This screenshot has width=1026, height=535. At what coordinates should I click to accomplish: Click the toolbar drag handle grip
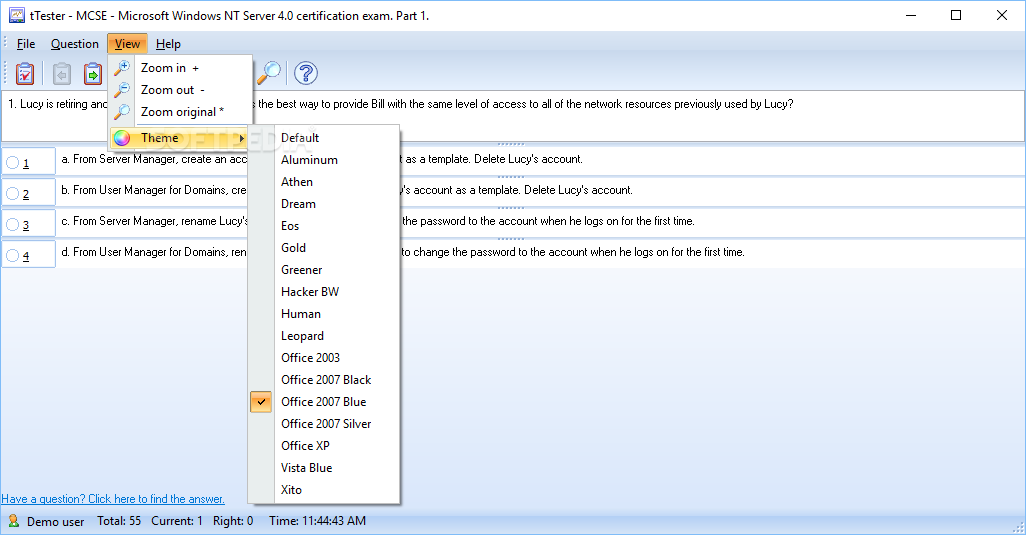[7, 73]
